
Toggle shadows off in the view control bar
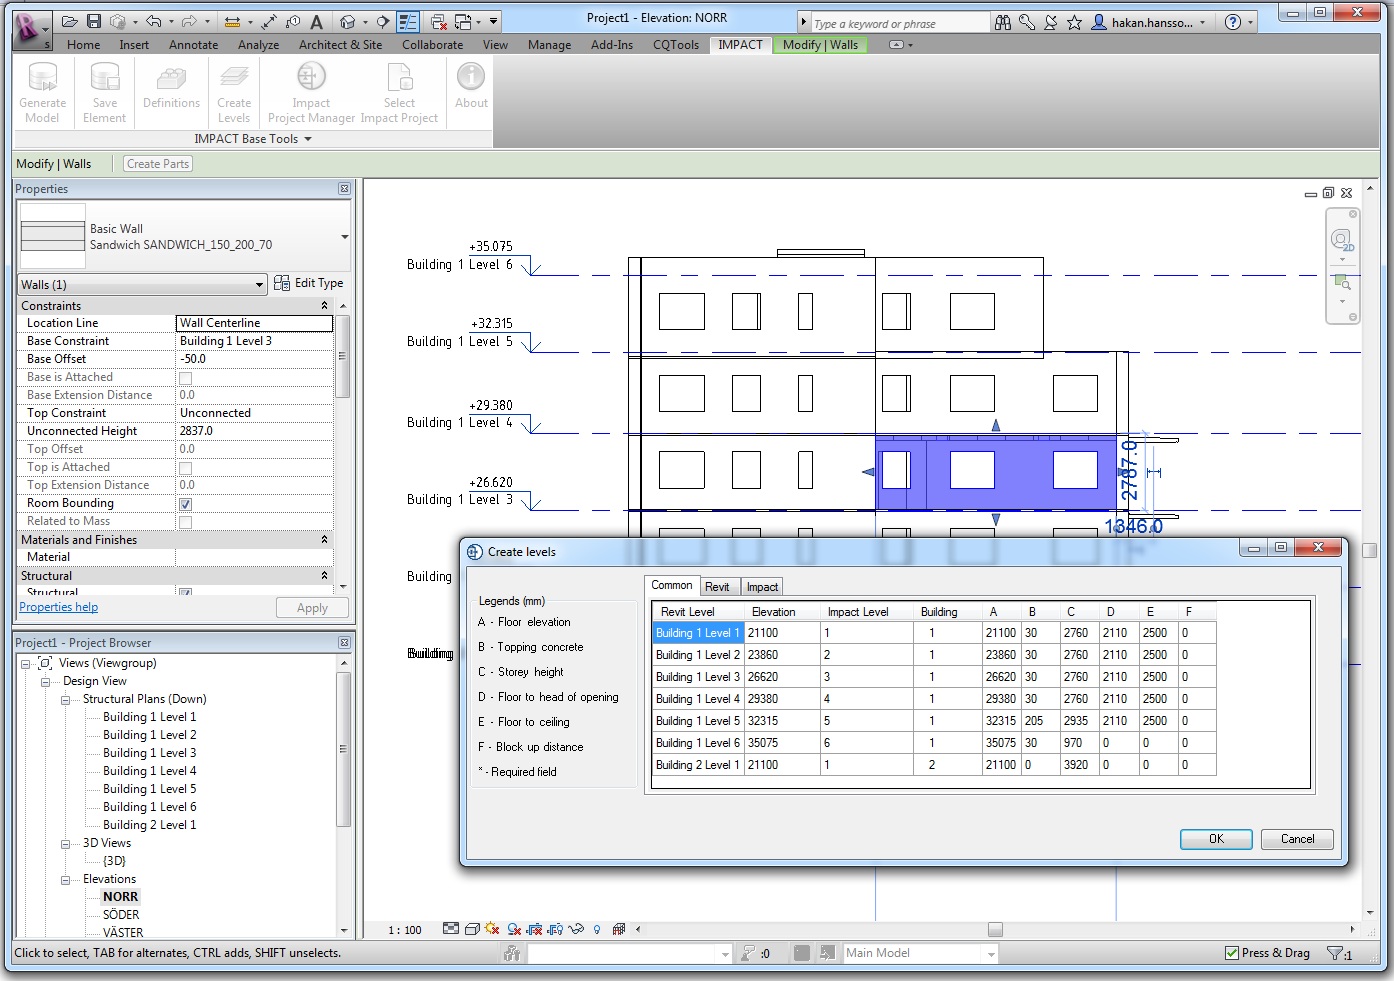point(491,929)
